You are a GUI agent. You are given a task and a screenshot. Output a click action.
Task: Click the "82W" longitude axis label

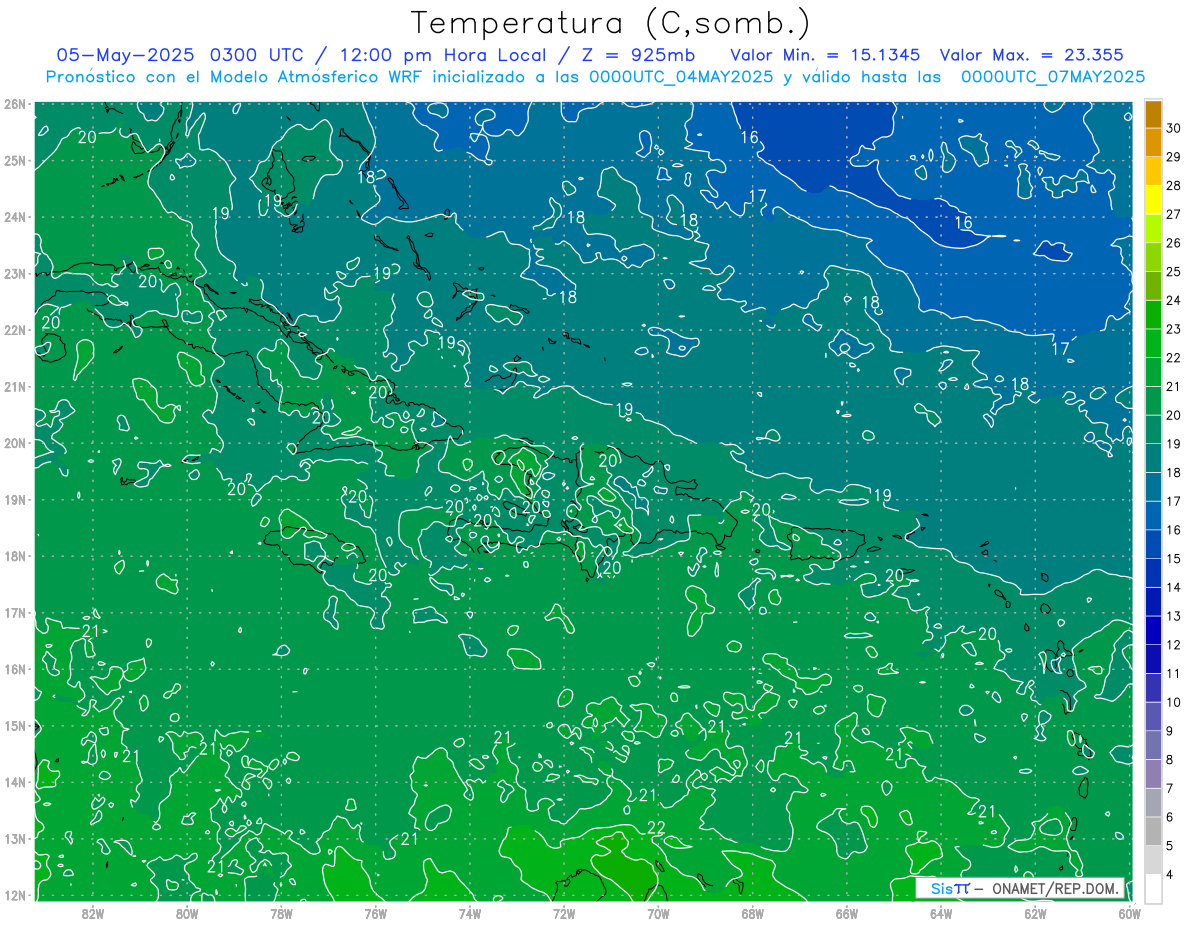click(x=93, y=912)
